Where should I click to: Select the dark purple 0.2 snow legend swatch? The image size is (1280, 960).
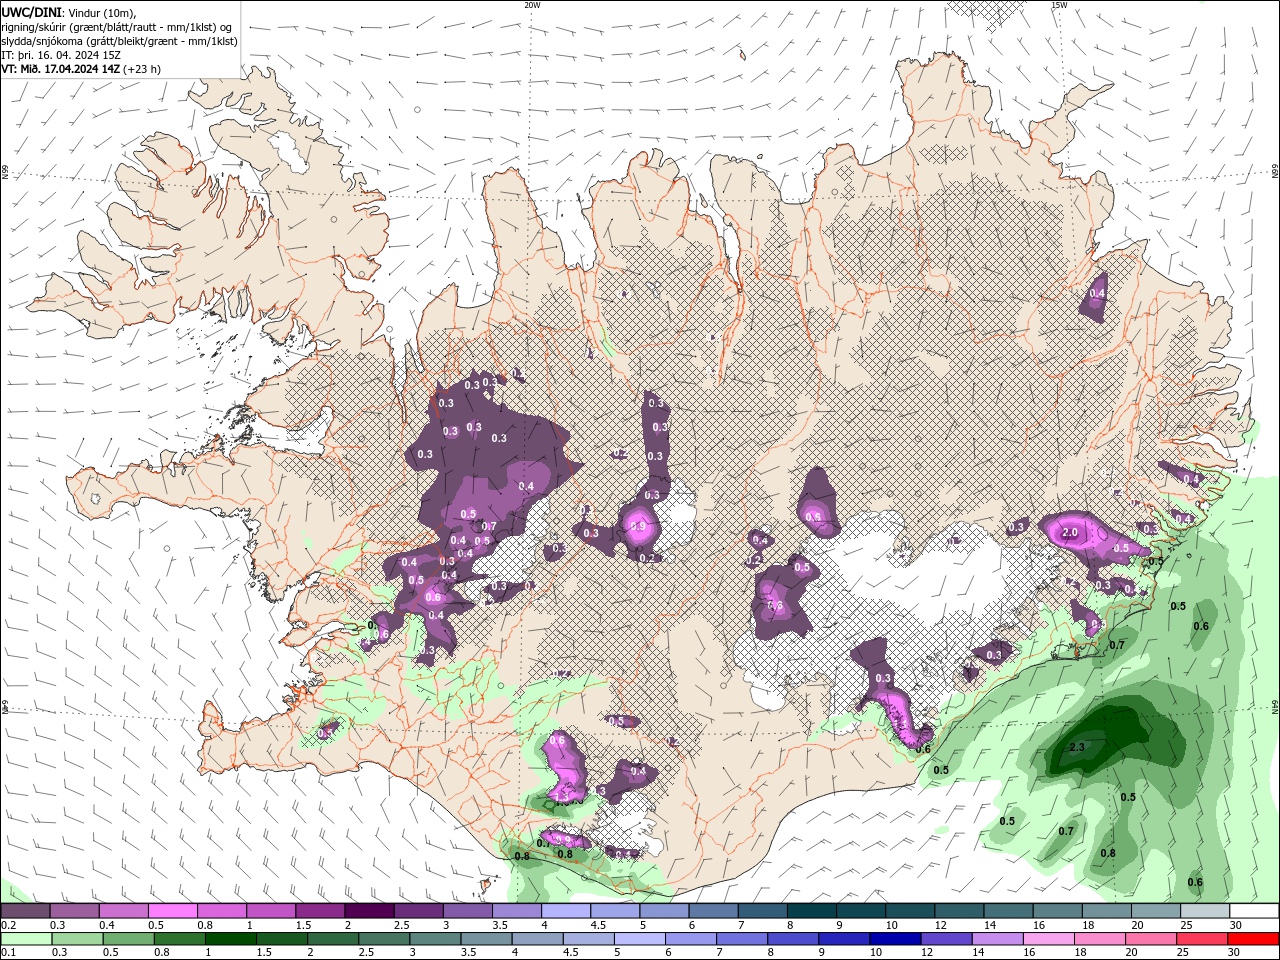(26, 911)
